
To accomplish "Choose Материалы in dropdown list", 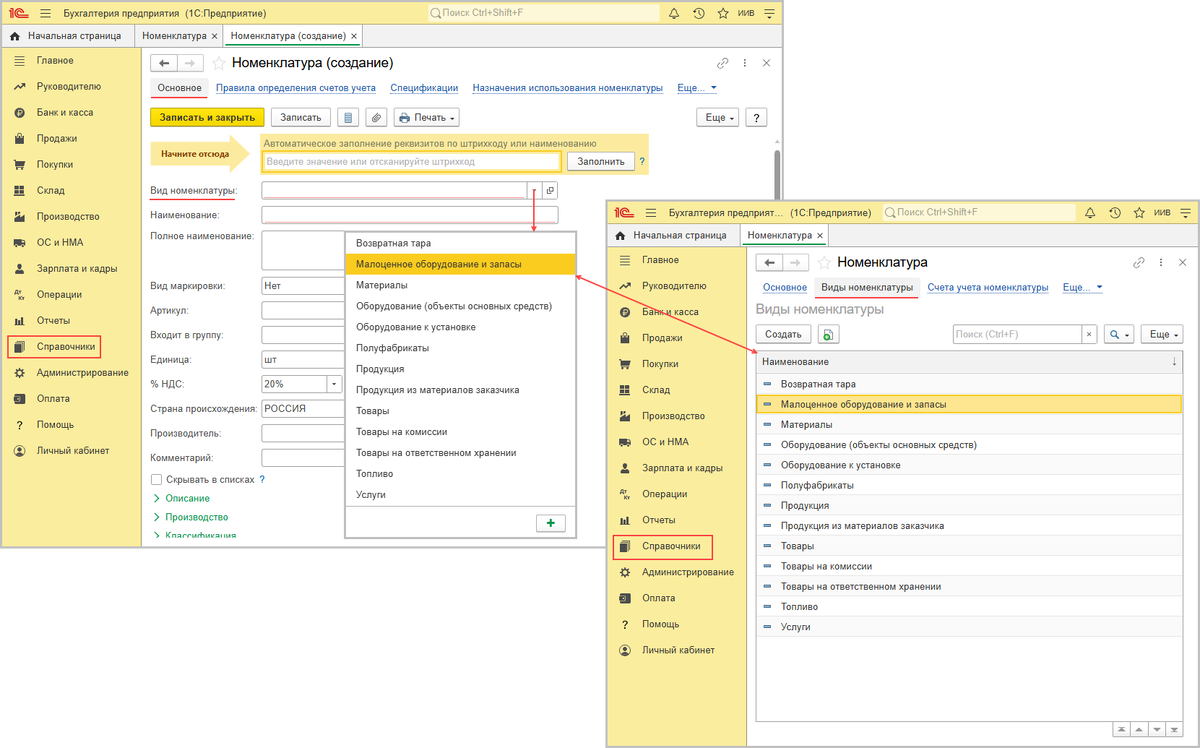I will pyautogui.click(x=461, y=285).
